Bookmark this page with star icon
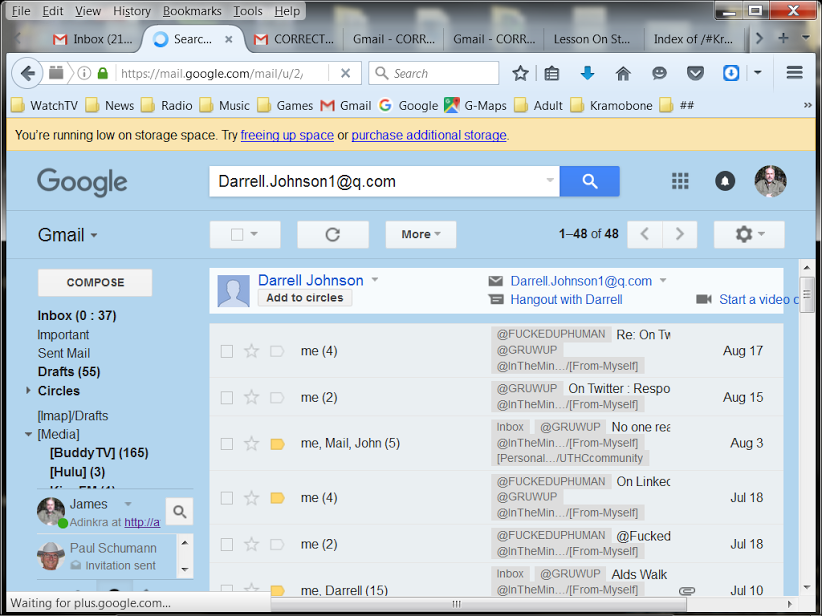The image size is (822, 616). click(x=520, y=73)
